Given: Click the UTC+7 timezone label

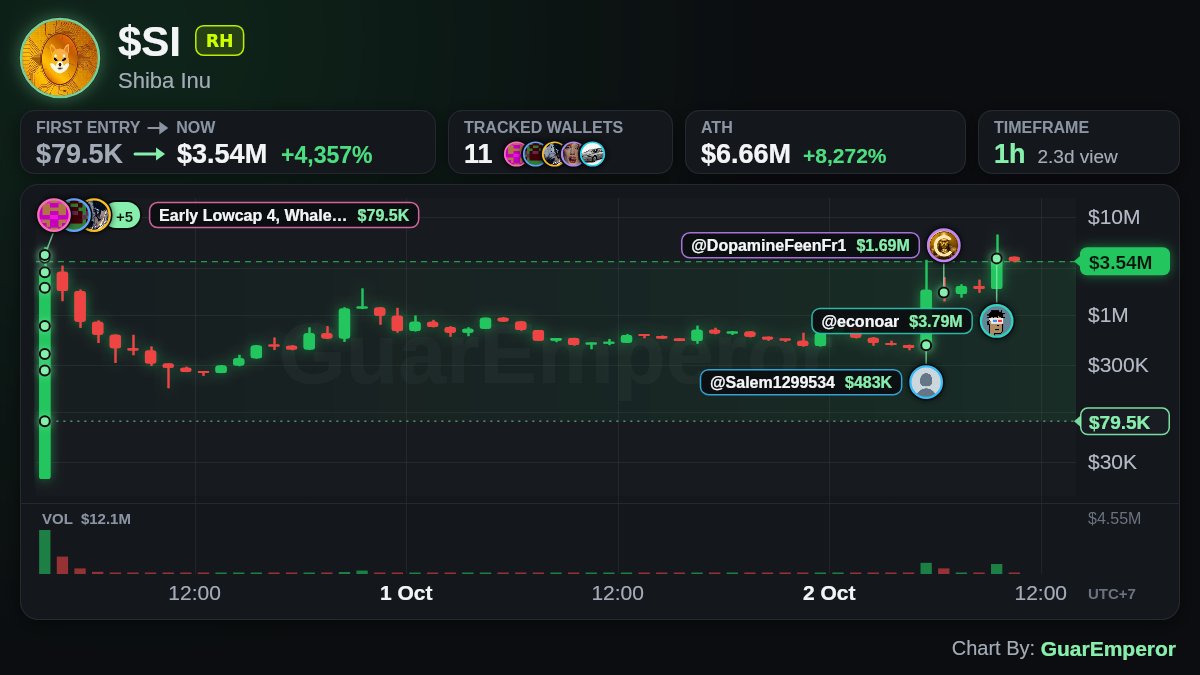Looking at the screenshot, I should click(1112, 594).
